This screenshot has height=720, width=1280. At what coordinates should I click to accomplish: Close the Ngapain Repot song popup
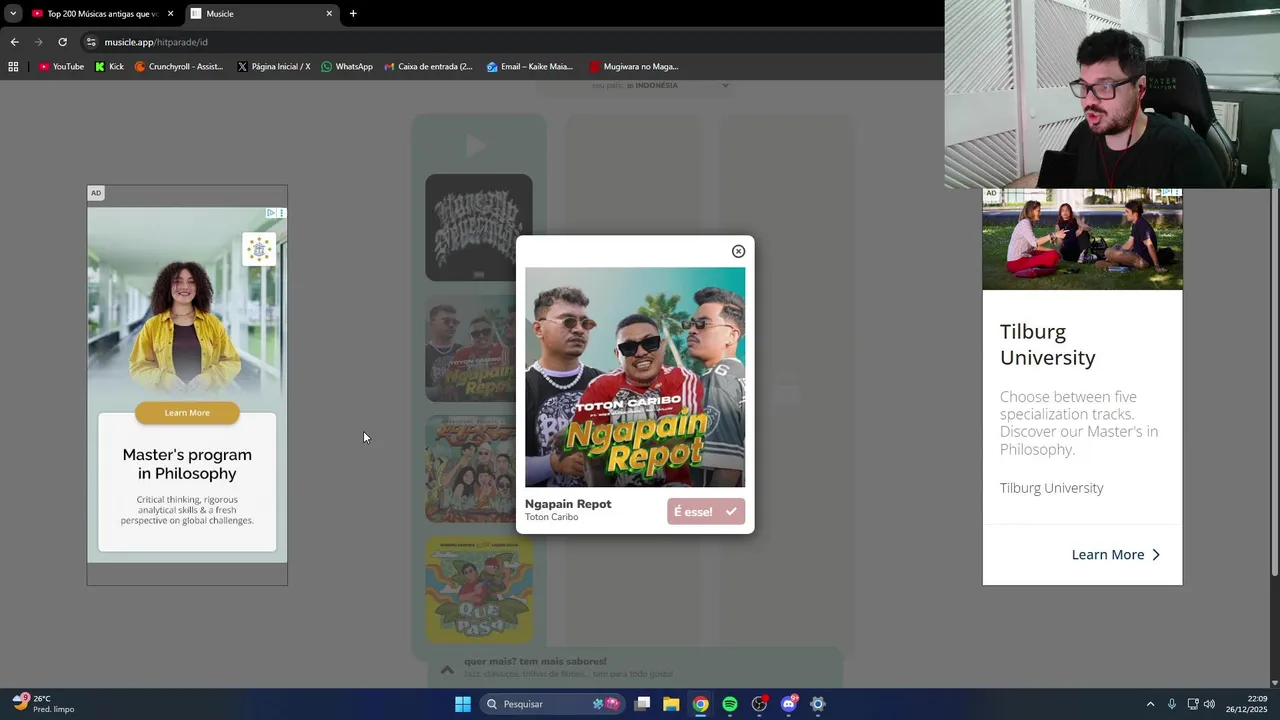[738, 251]
